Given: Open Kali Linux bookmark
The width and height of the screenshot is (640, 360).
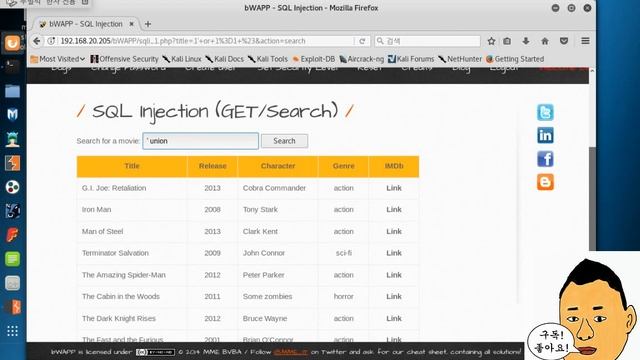Looking at the screenshot, I should pyautogui.click(x=182, y=59).
